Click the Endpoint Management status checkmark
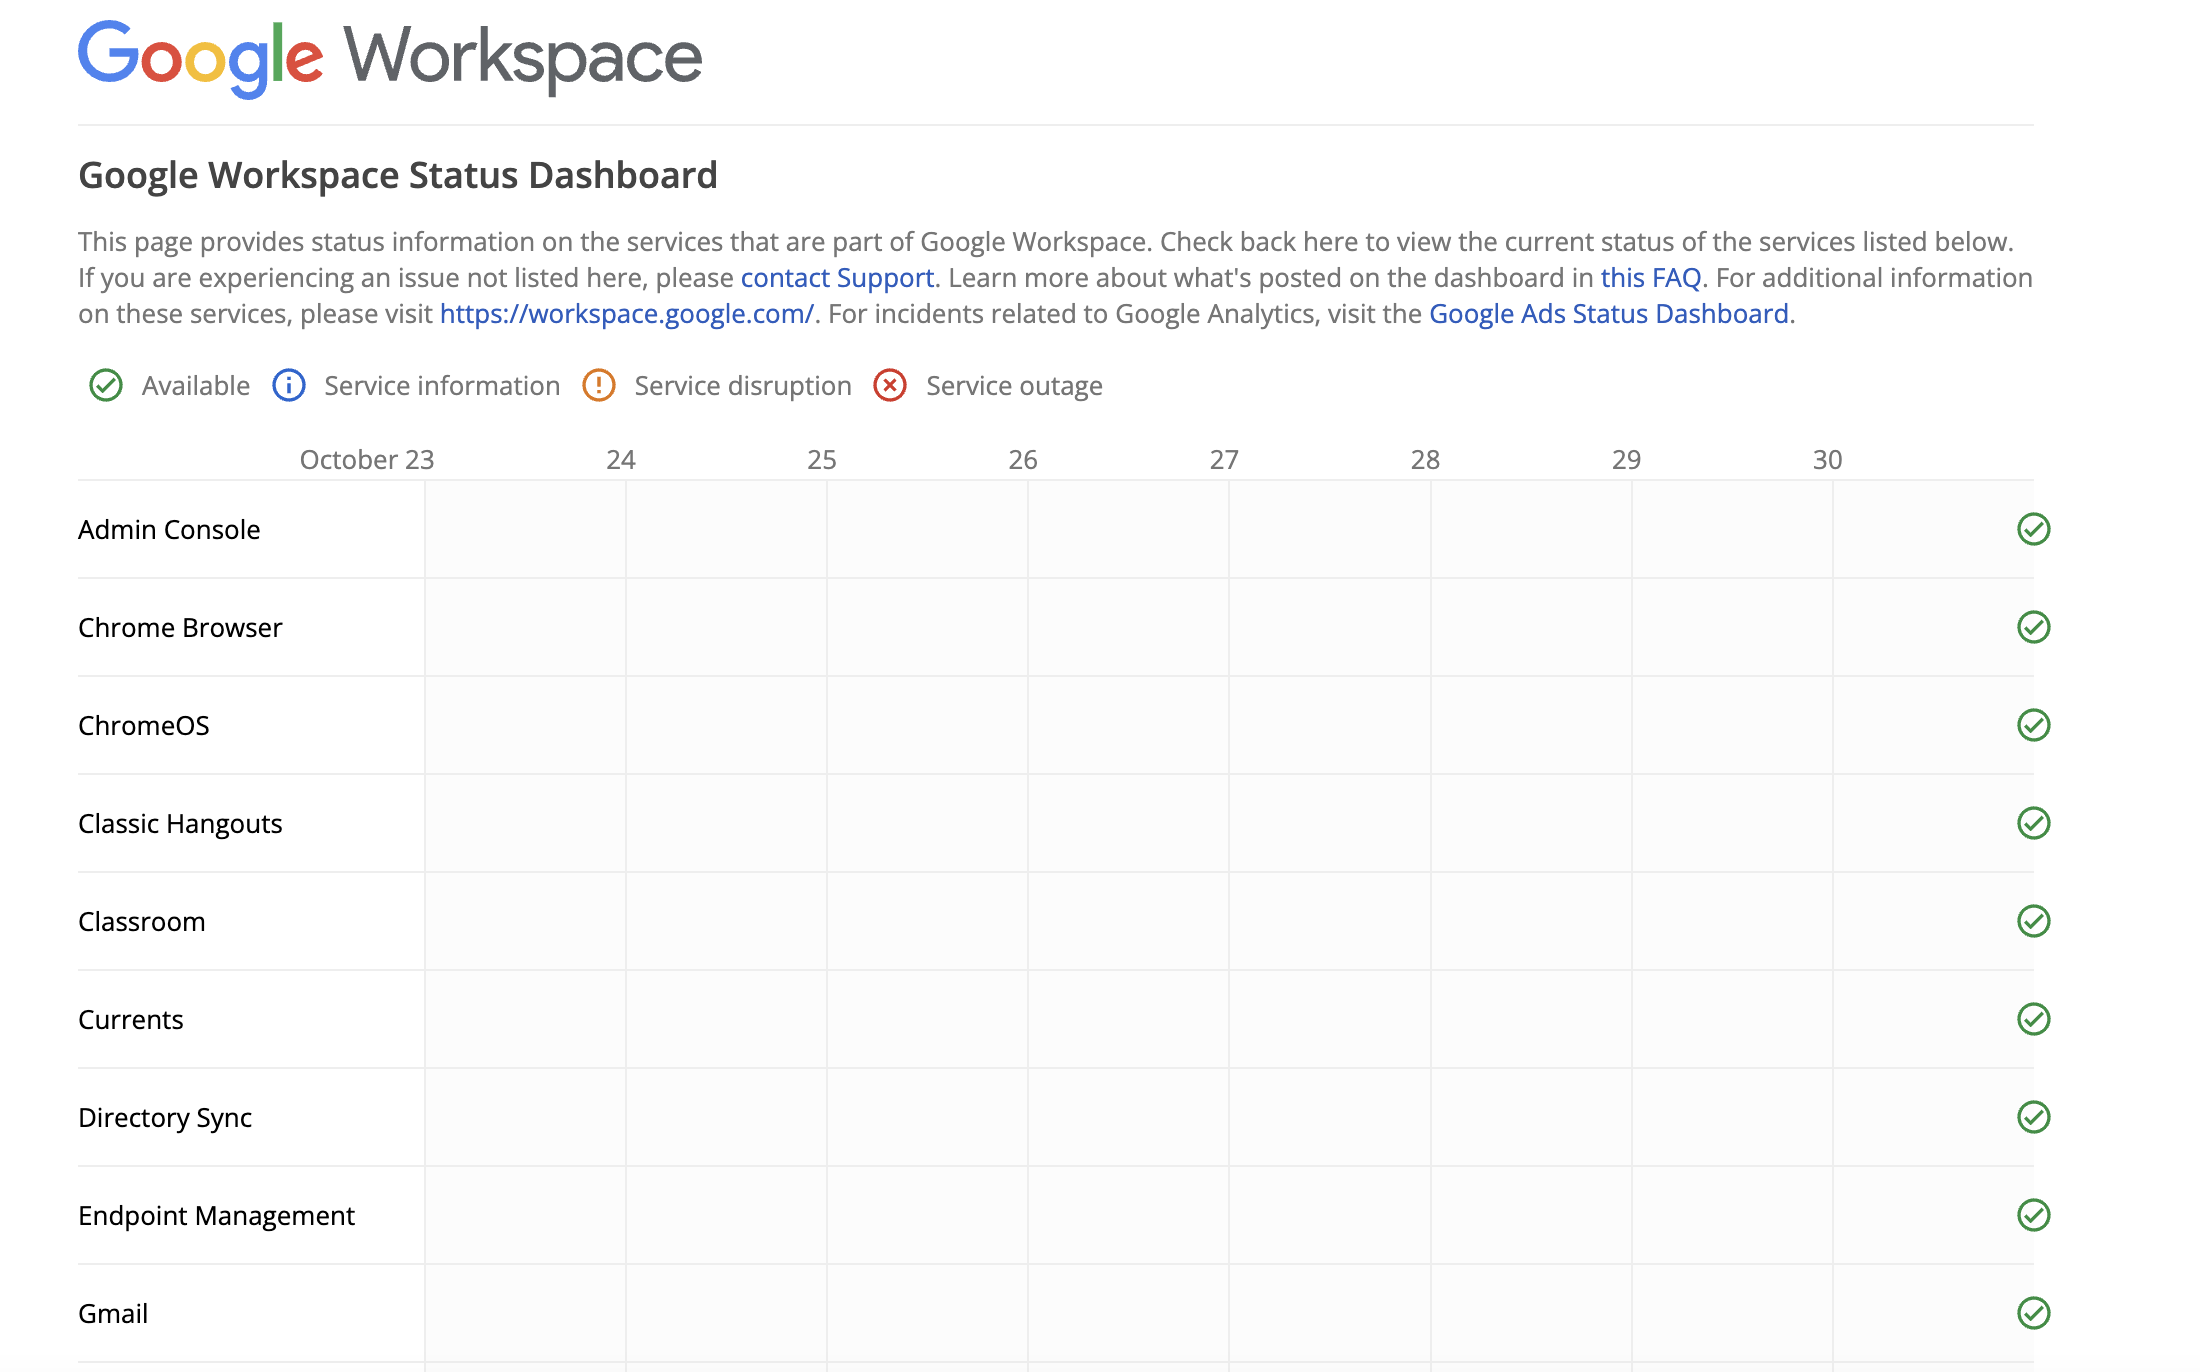The width and height of the screenshot is (2200, 1372). 2033,1215
